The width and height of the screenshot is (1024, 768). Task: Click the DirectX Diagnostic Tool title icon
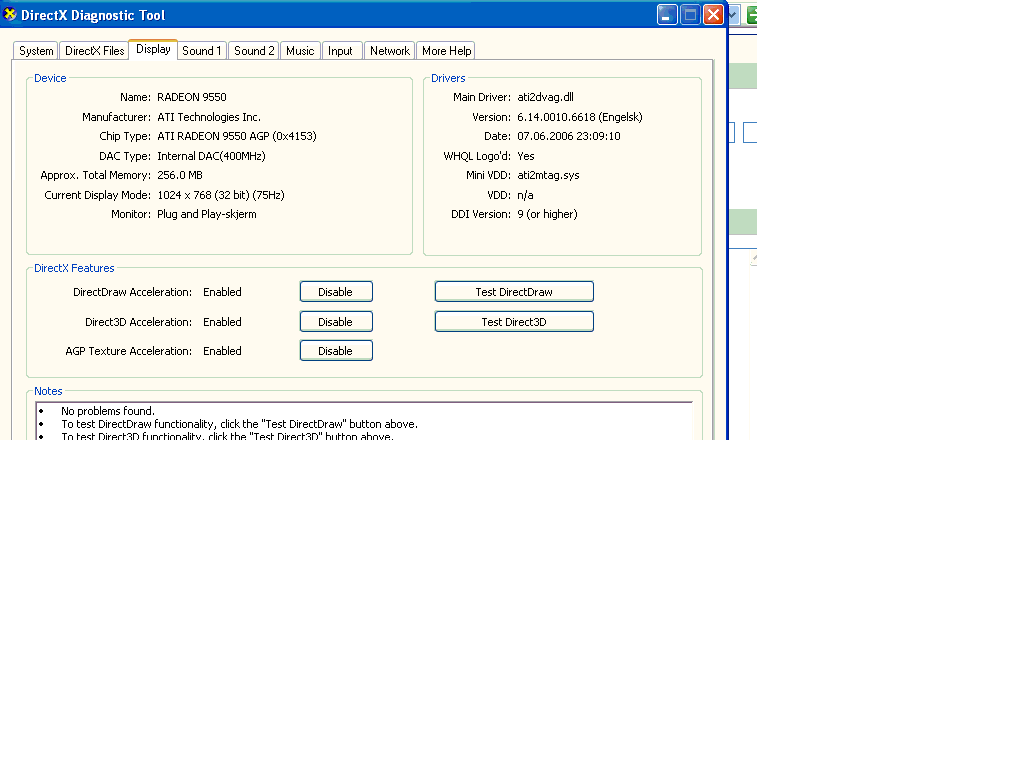(x=10, y=14)
